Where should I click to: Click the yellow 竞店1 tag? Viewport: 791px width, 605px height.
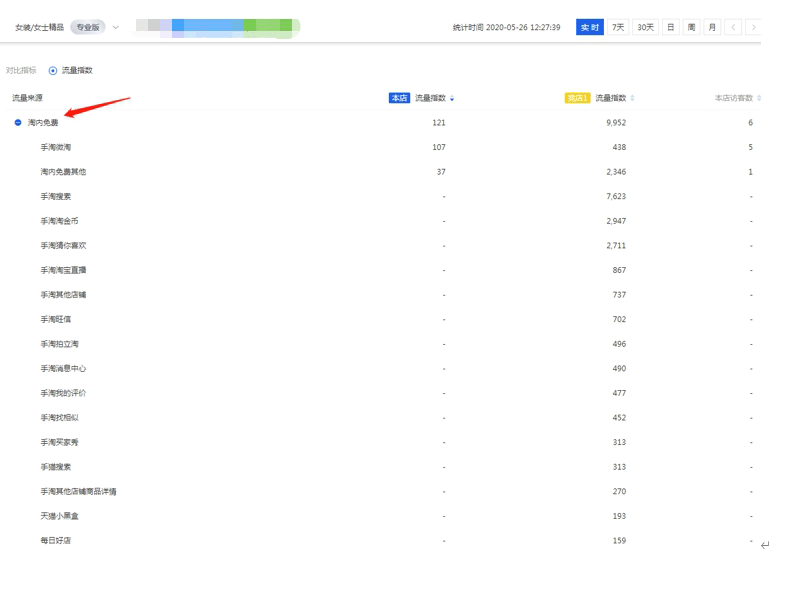(x=577, y=98)
